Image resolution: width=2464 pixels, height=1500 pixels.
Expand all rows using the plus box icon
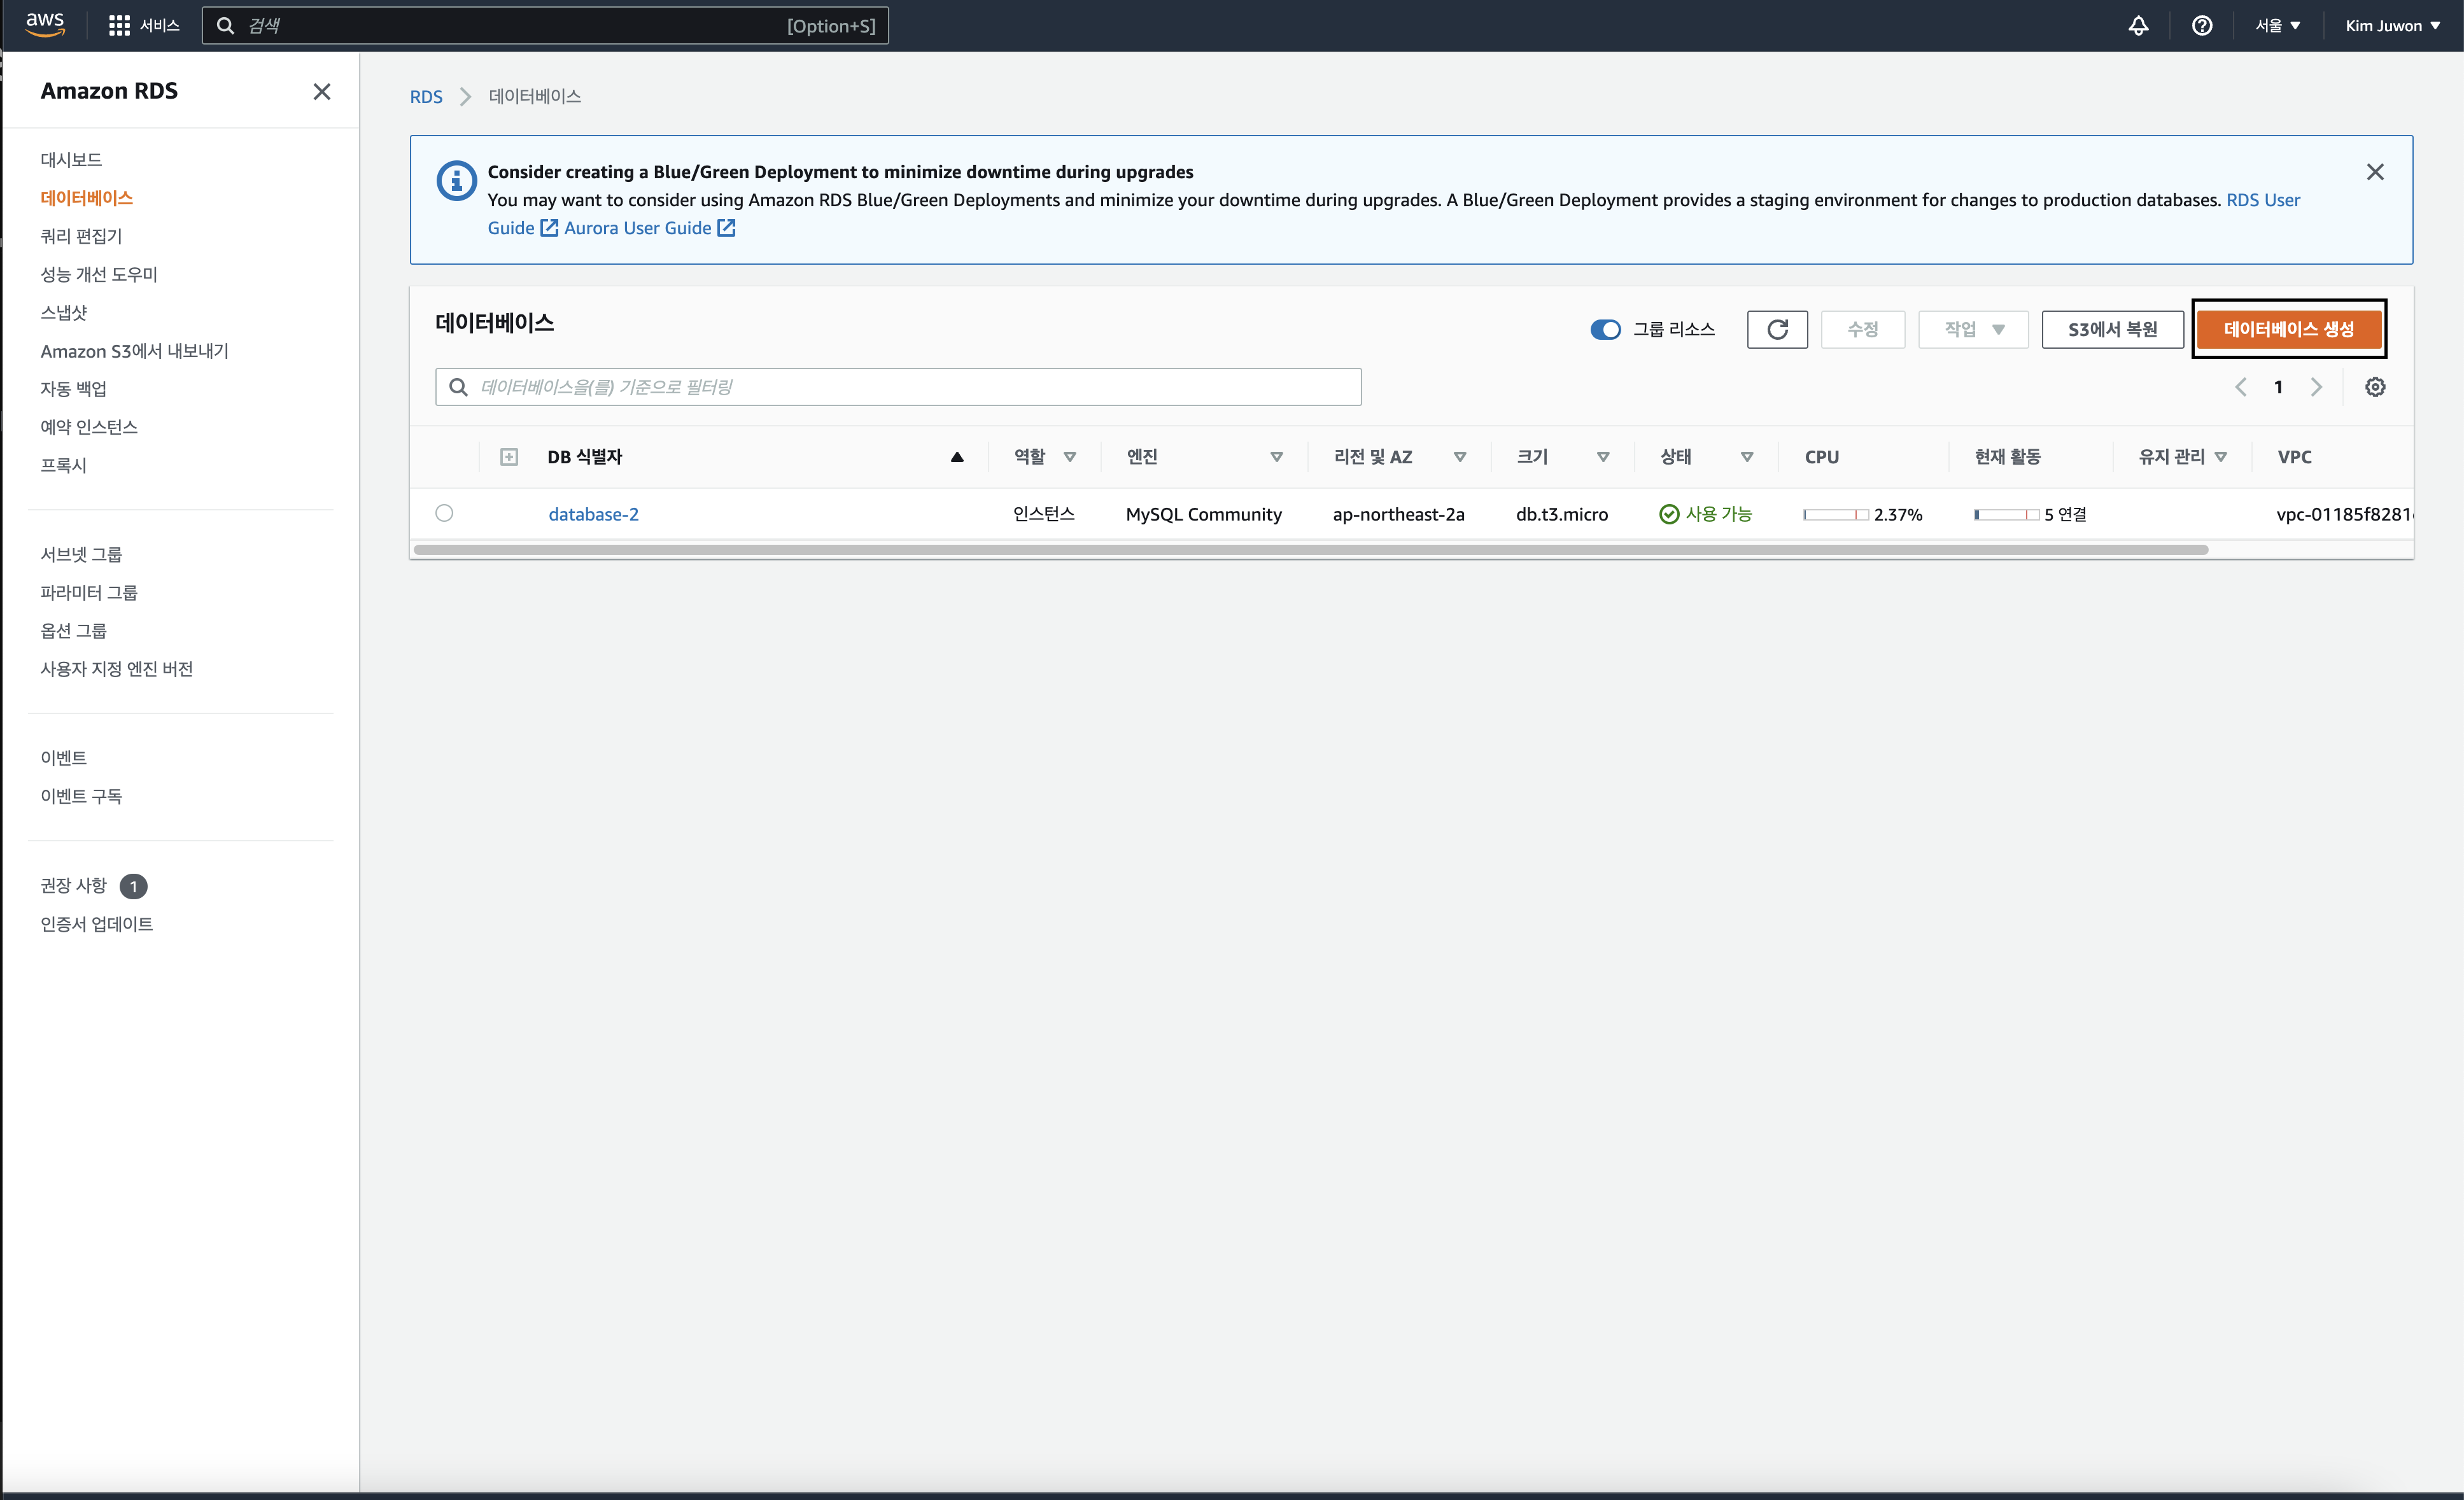[x=509, y=457]
